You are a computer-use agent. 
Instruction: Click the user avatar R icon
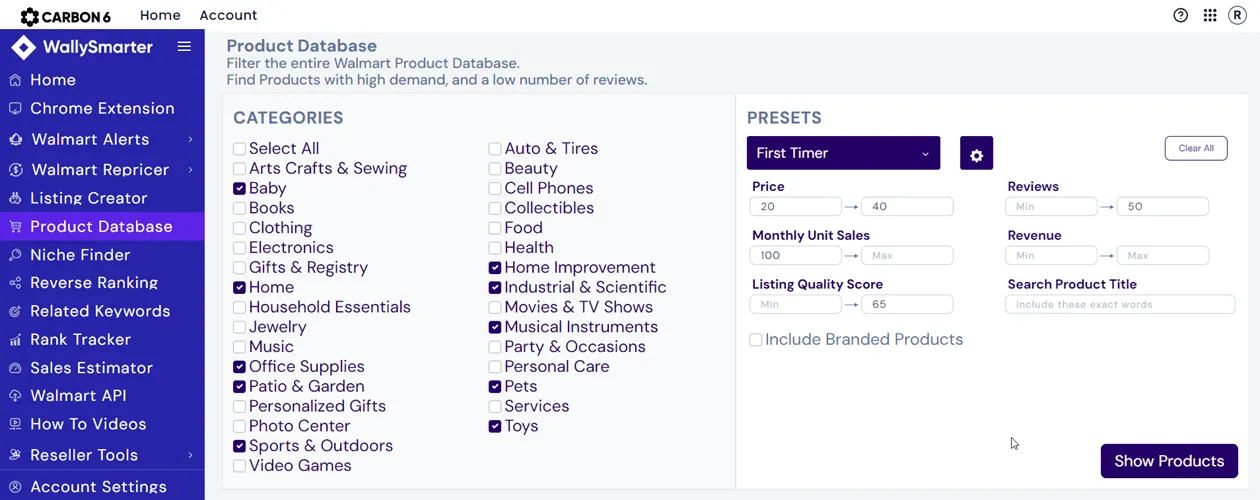[1238, 15]
